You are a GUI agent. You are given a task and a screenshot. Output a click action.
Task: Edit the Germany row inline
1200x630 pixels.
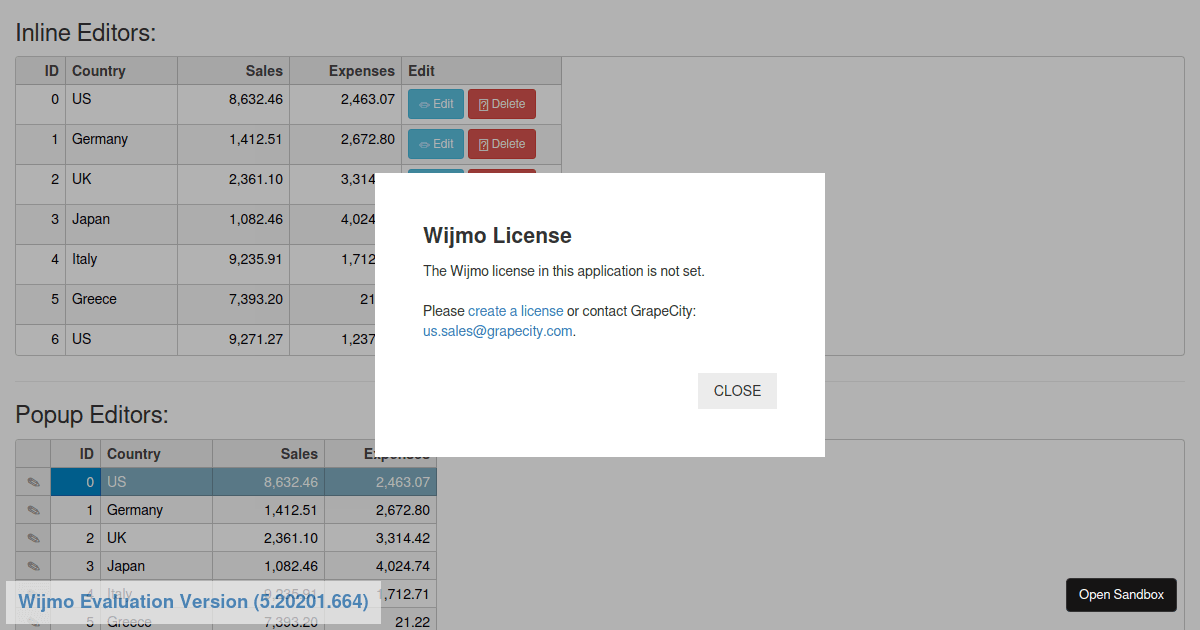pos(436,144)
